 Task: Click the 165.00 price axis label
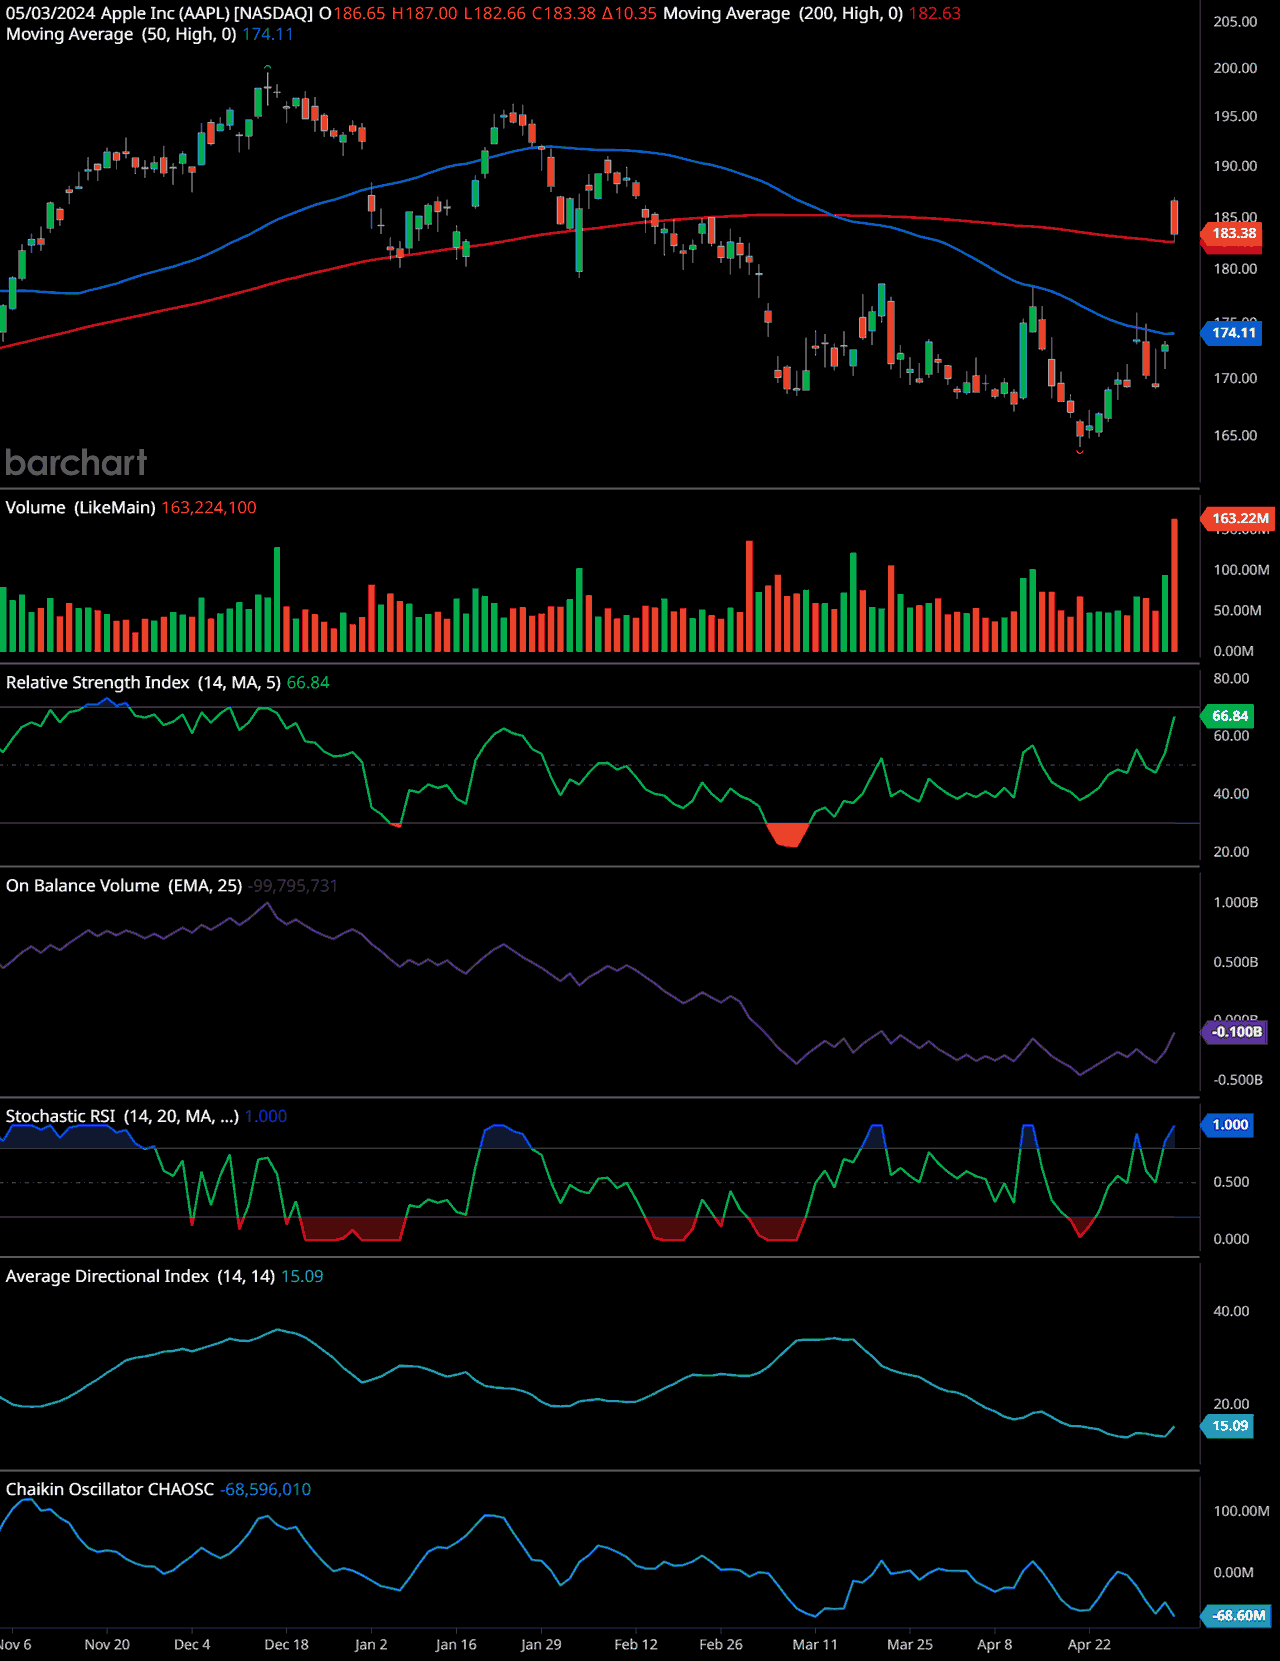pos(1235,435)
